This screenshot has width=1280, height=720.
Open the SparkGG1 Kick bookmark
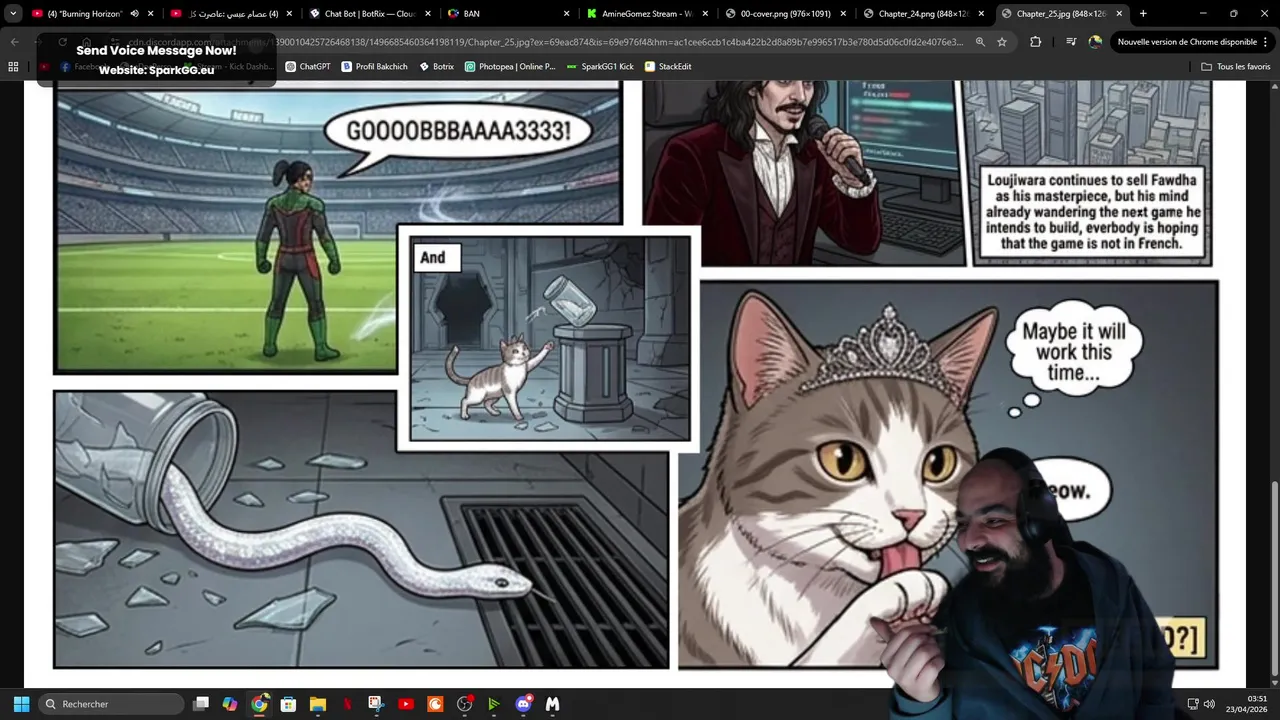(x=600, y=66)
